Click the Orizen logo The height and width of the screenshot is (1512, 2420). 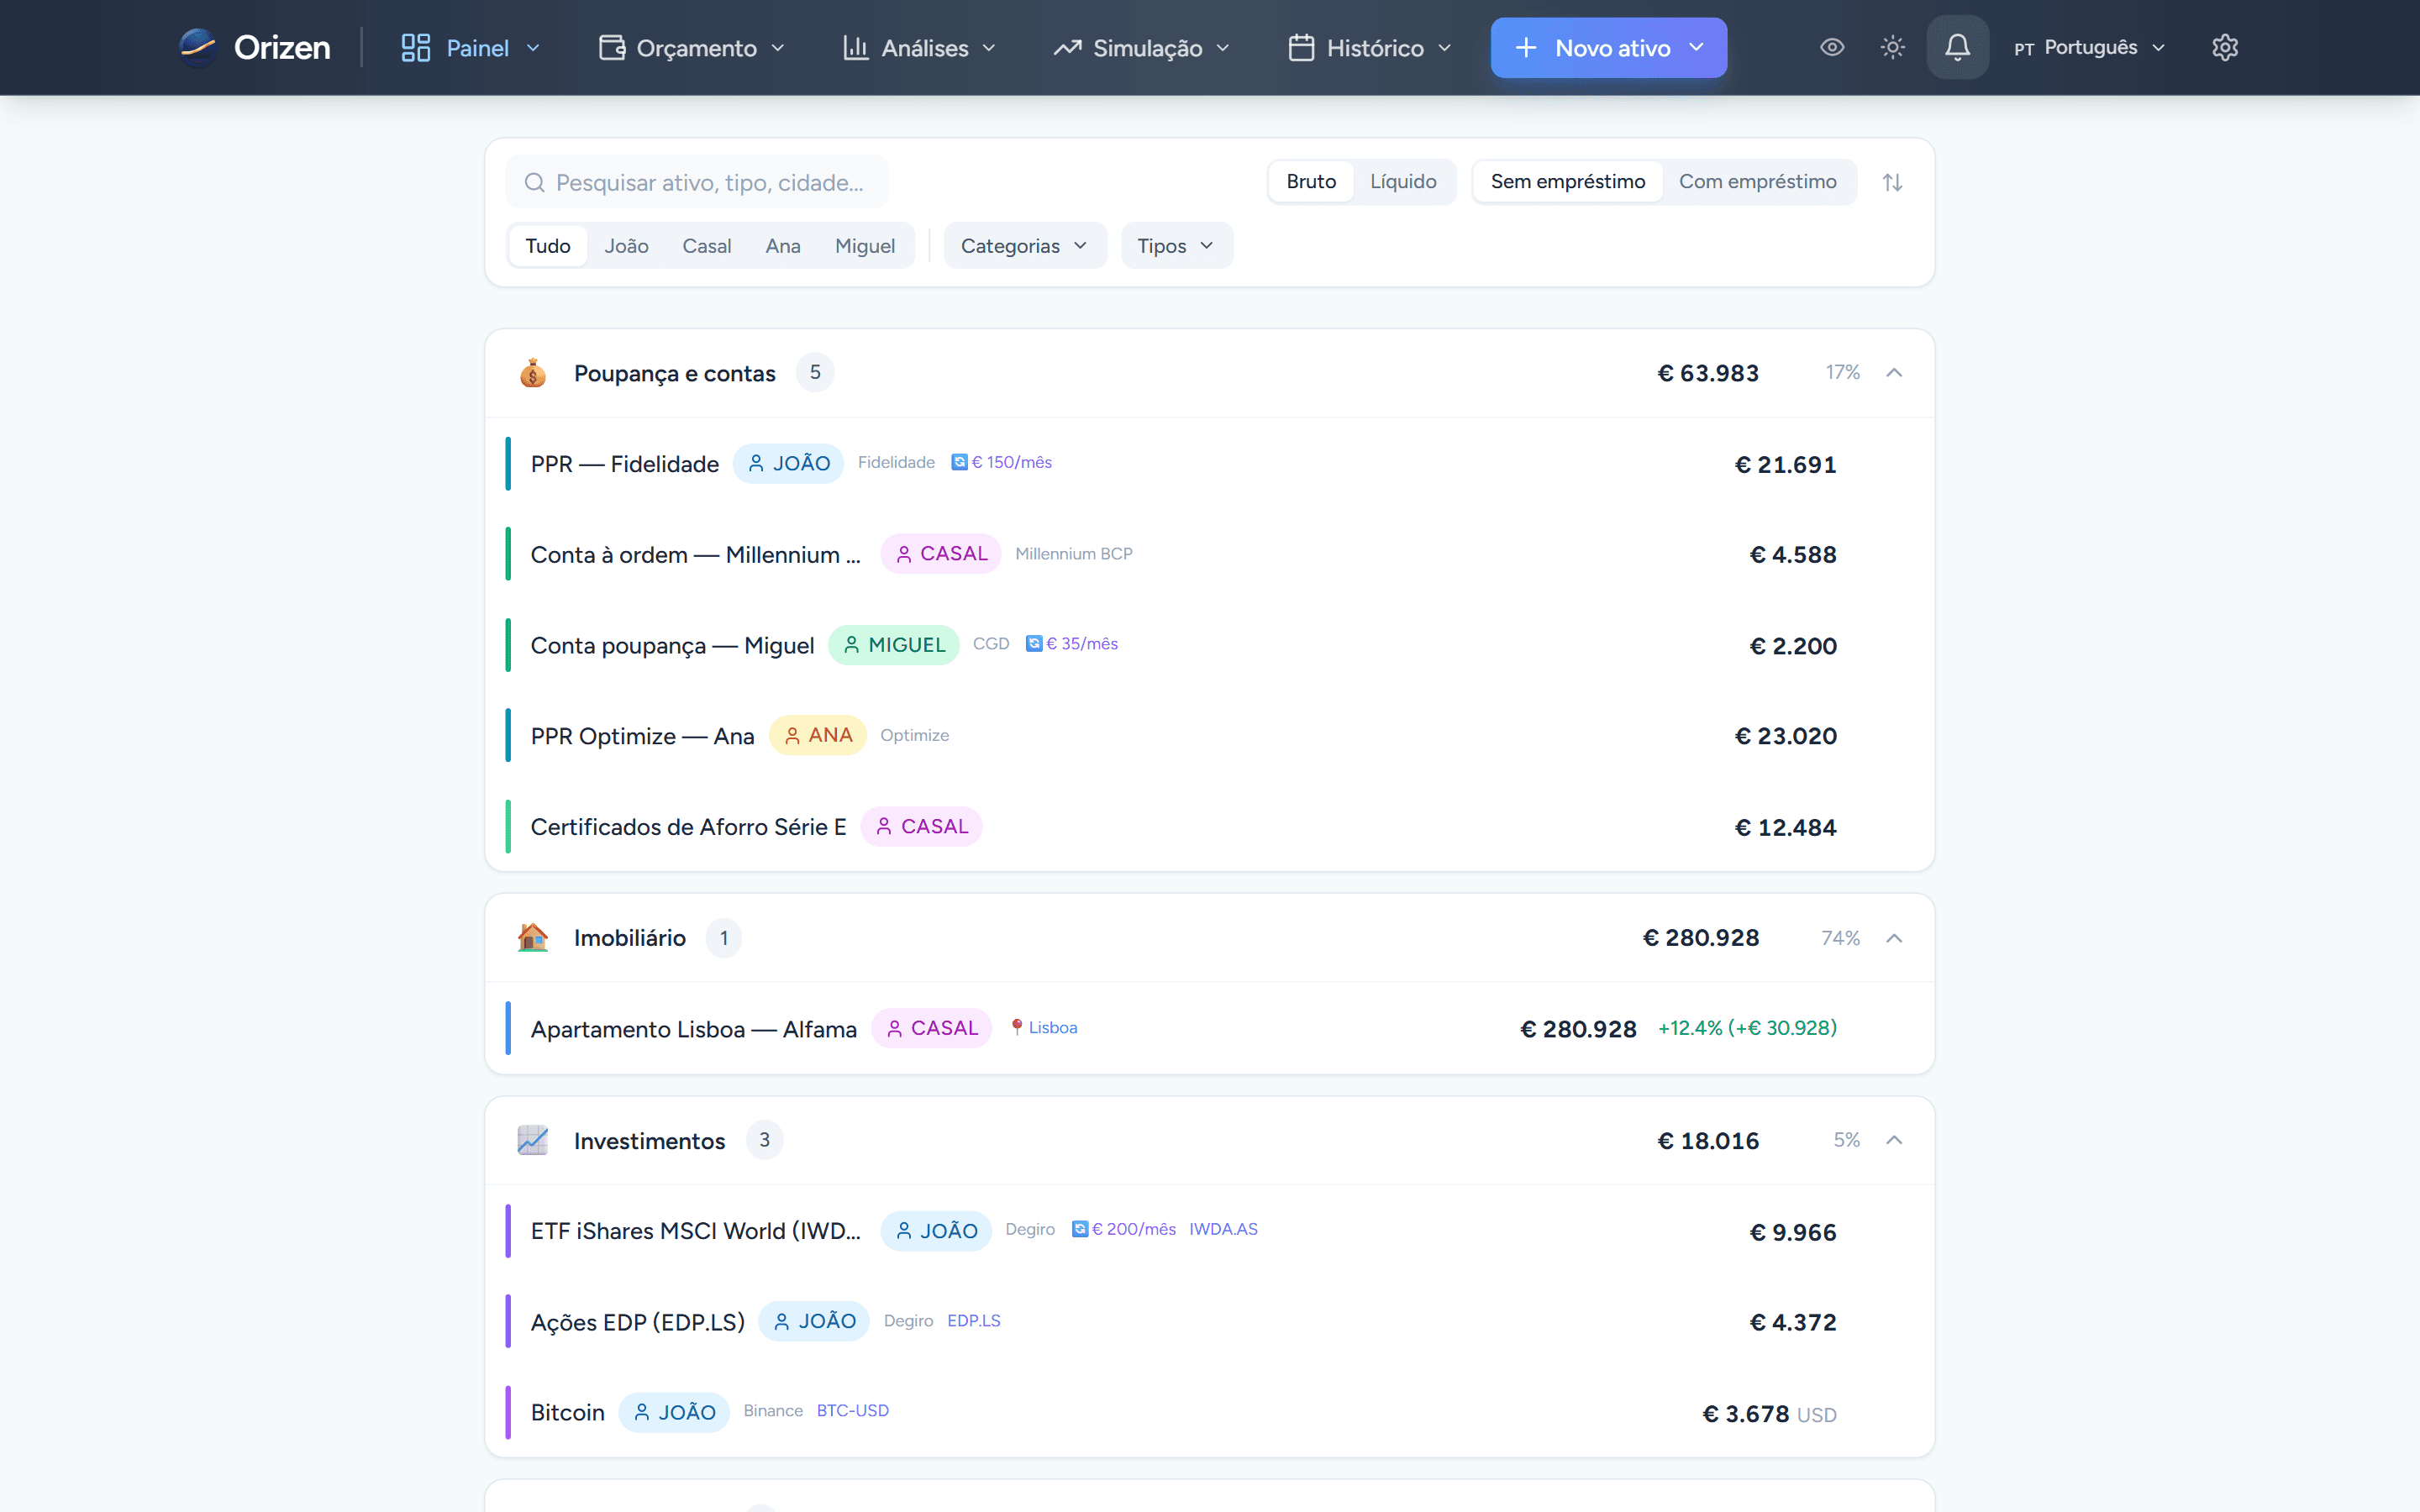coord(254,47)
